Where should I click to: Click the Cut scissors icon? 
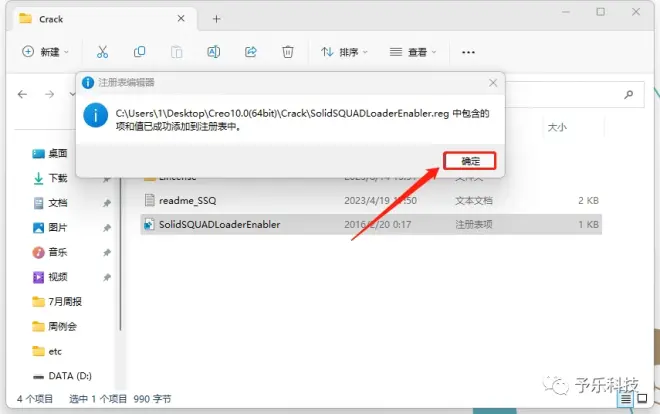(x=102, y=52)
